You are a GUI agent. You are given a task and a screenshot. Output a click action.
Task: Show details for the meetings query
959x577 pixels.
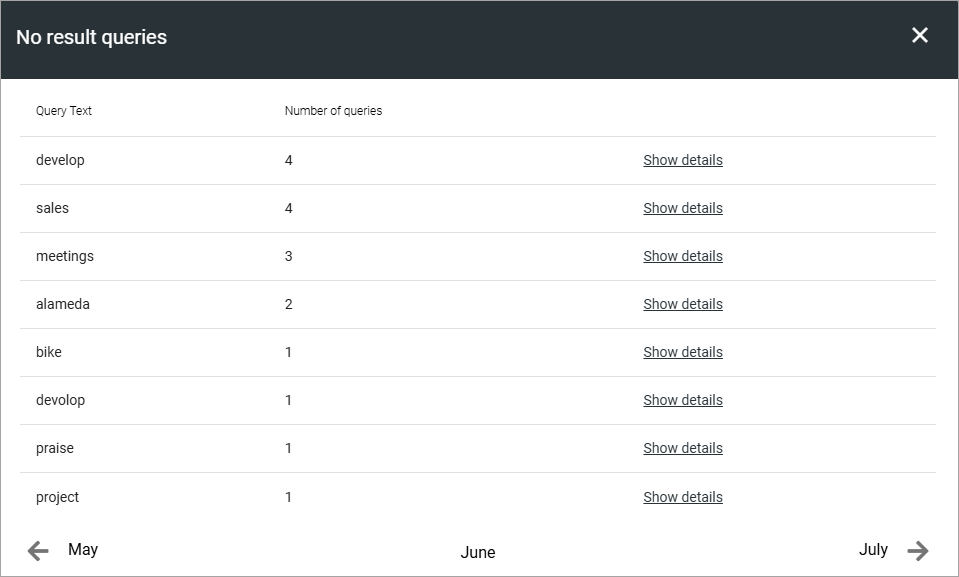coord(683,256)
